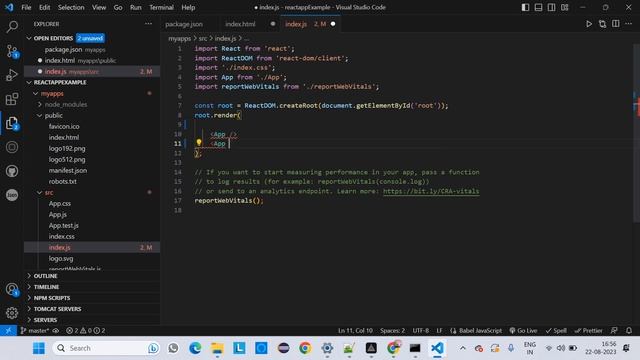Click Go Live to start live server
640x360 pixels.
click(x=523, y=331)
